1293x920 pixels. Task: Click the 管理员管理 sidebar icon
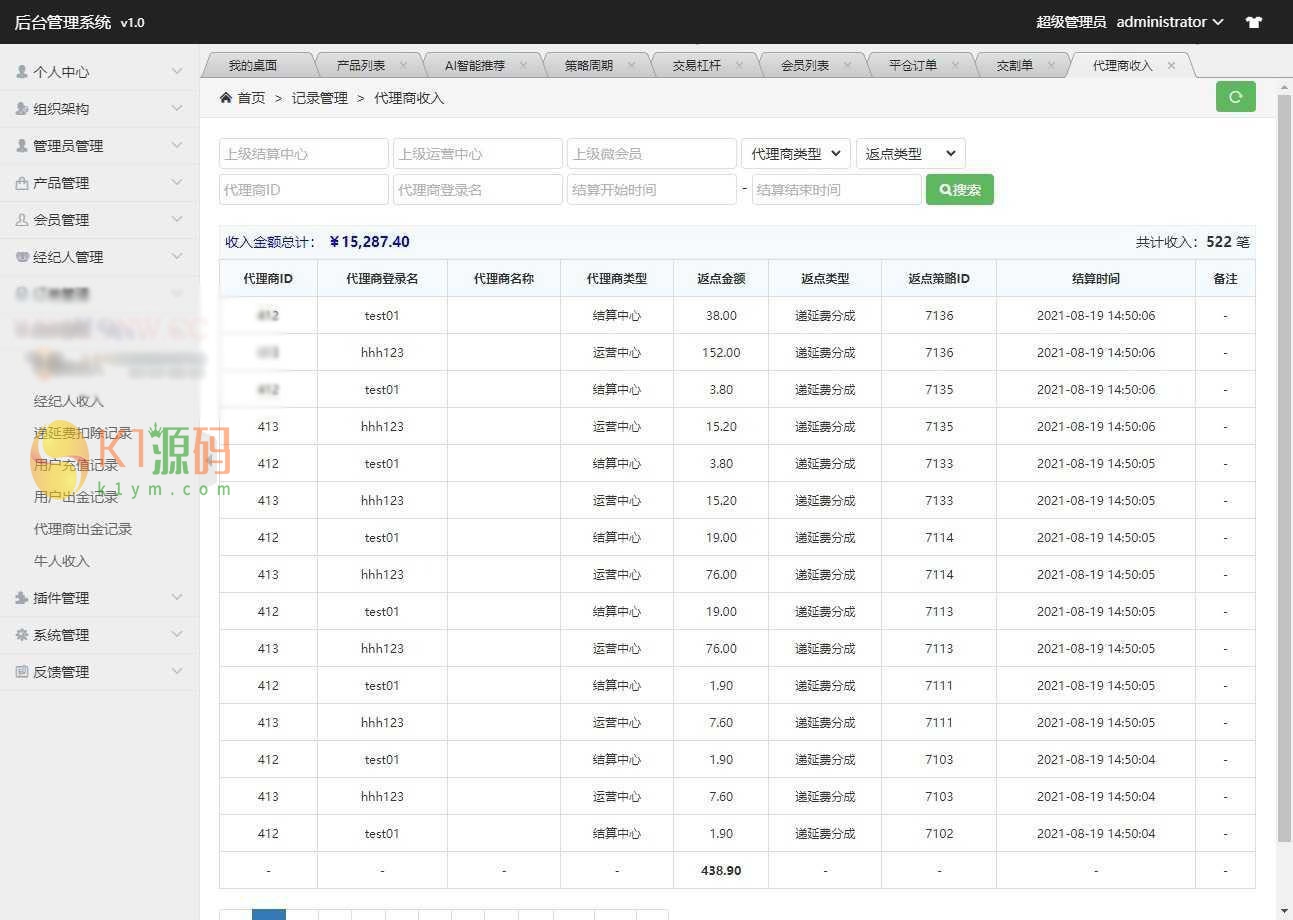point(22,145)
